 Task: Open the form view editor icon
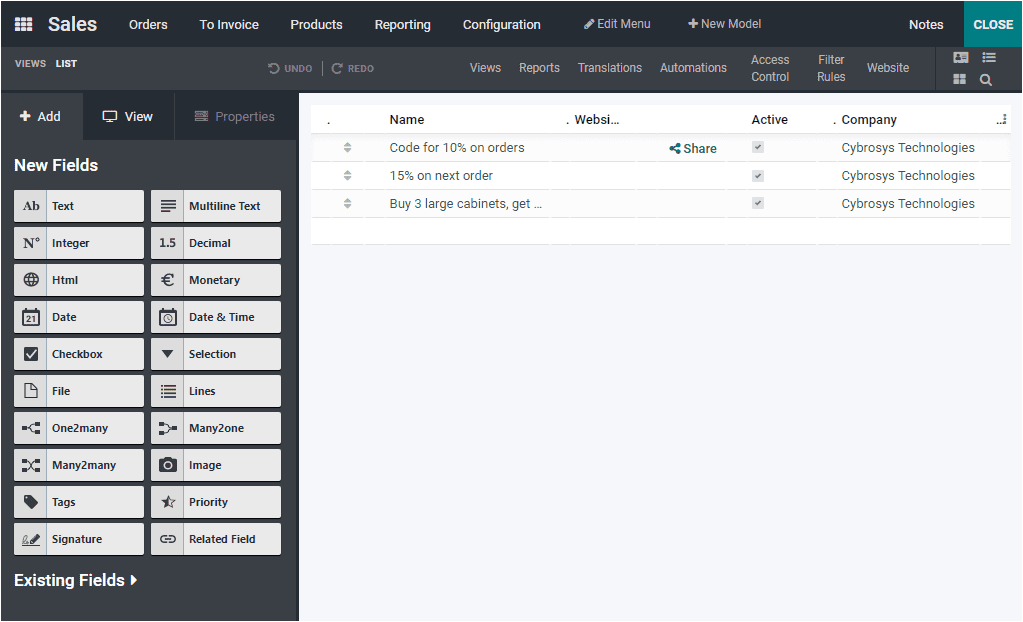click(961, 57)
